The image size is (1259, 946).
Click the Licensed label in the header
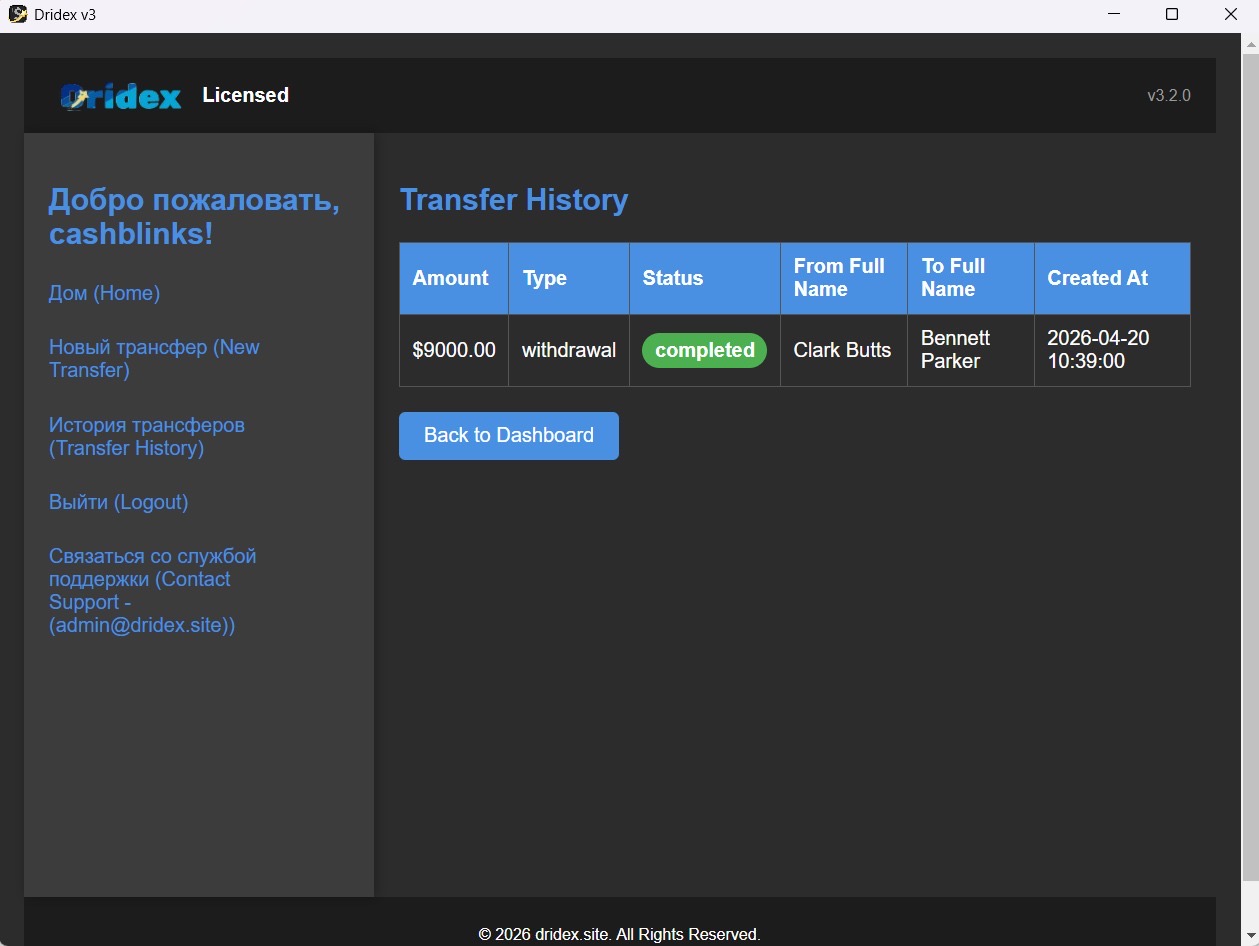(x=245, y=95)
